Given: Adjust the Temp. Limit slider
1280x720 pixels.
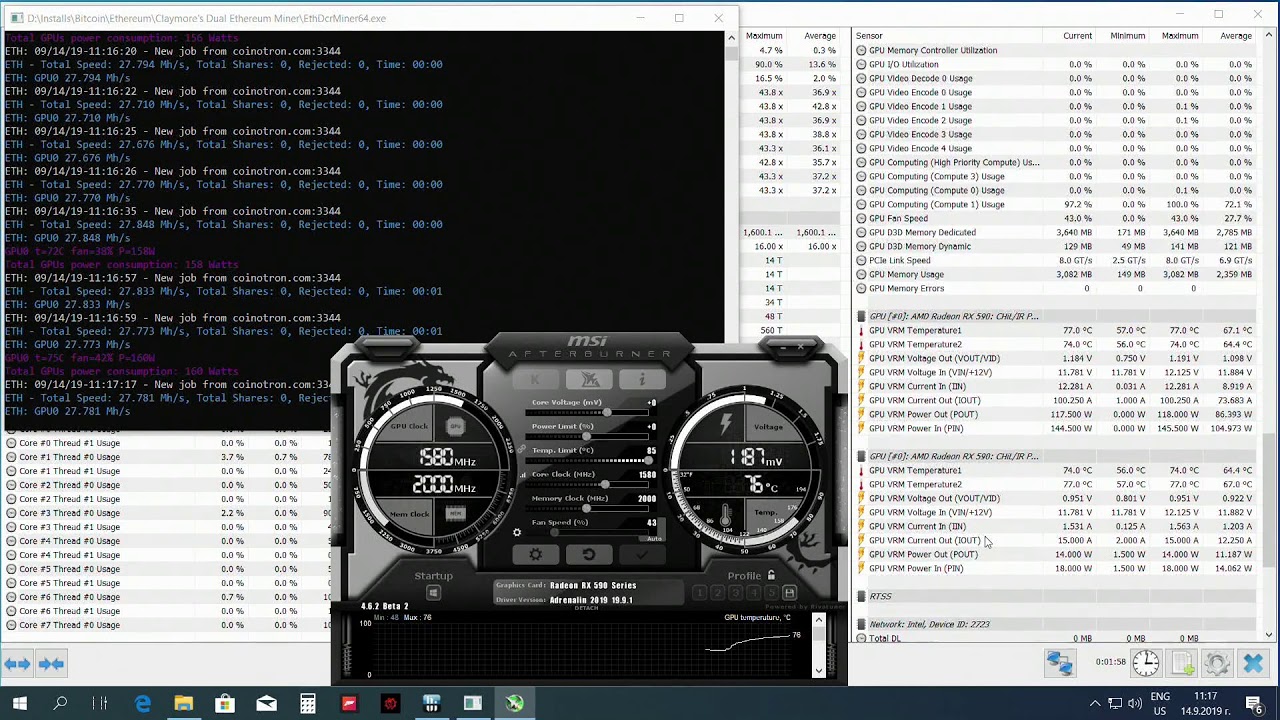Looking at the screenshot, I should click(x=587, y=461).
